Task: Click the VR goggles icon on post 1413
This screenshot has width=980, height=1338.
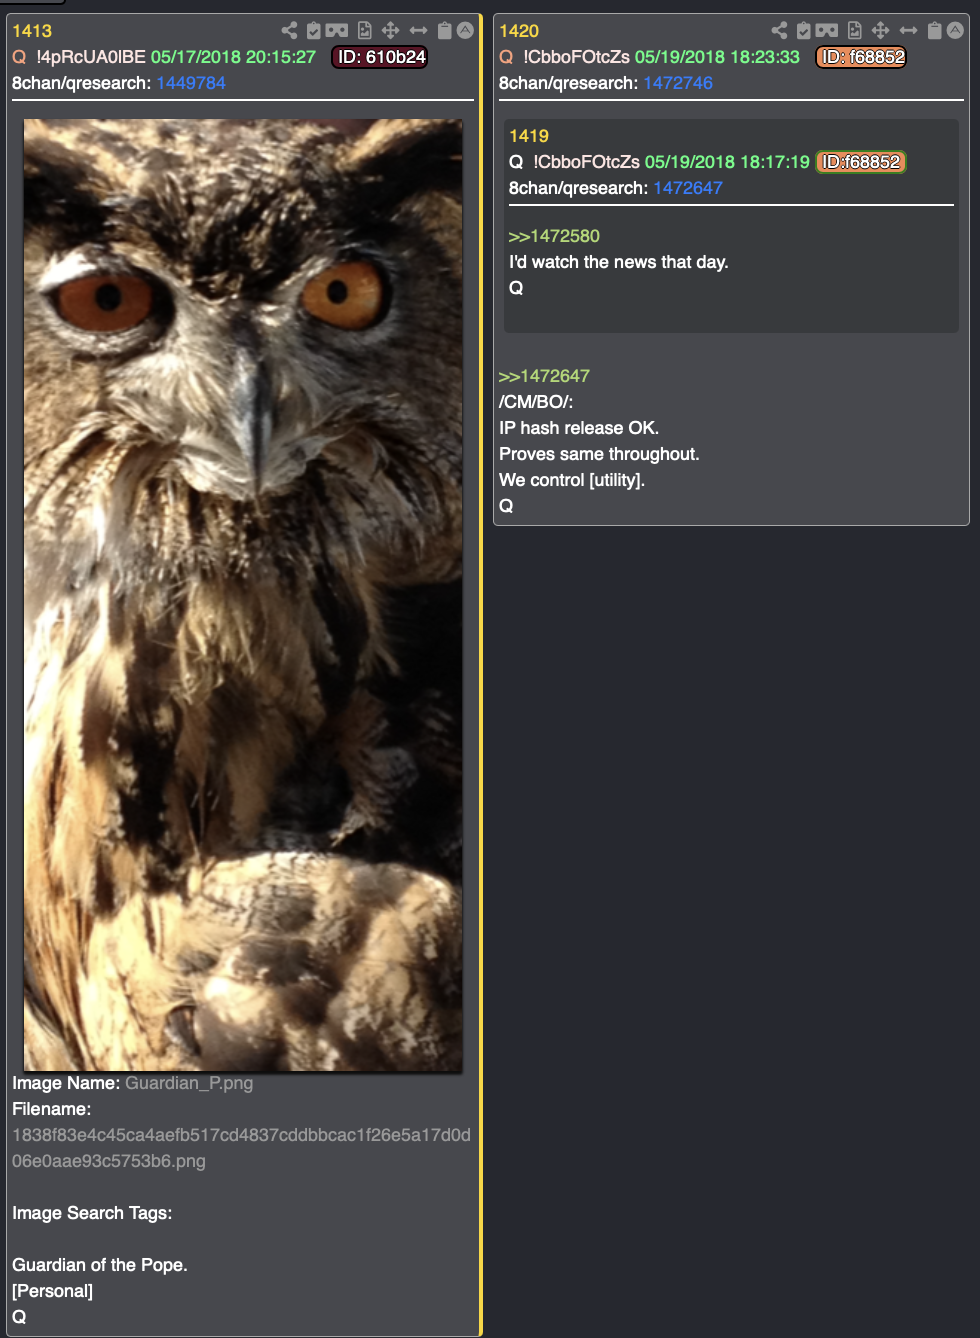Action: 337,30
